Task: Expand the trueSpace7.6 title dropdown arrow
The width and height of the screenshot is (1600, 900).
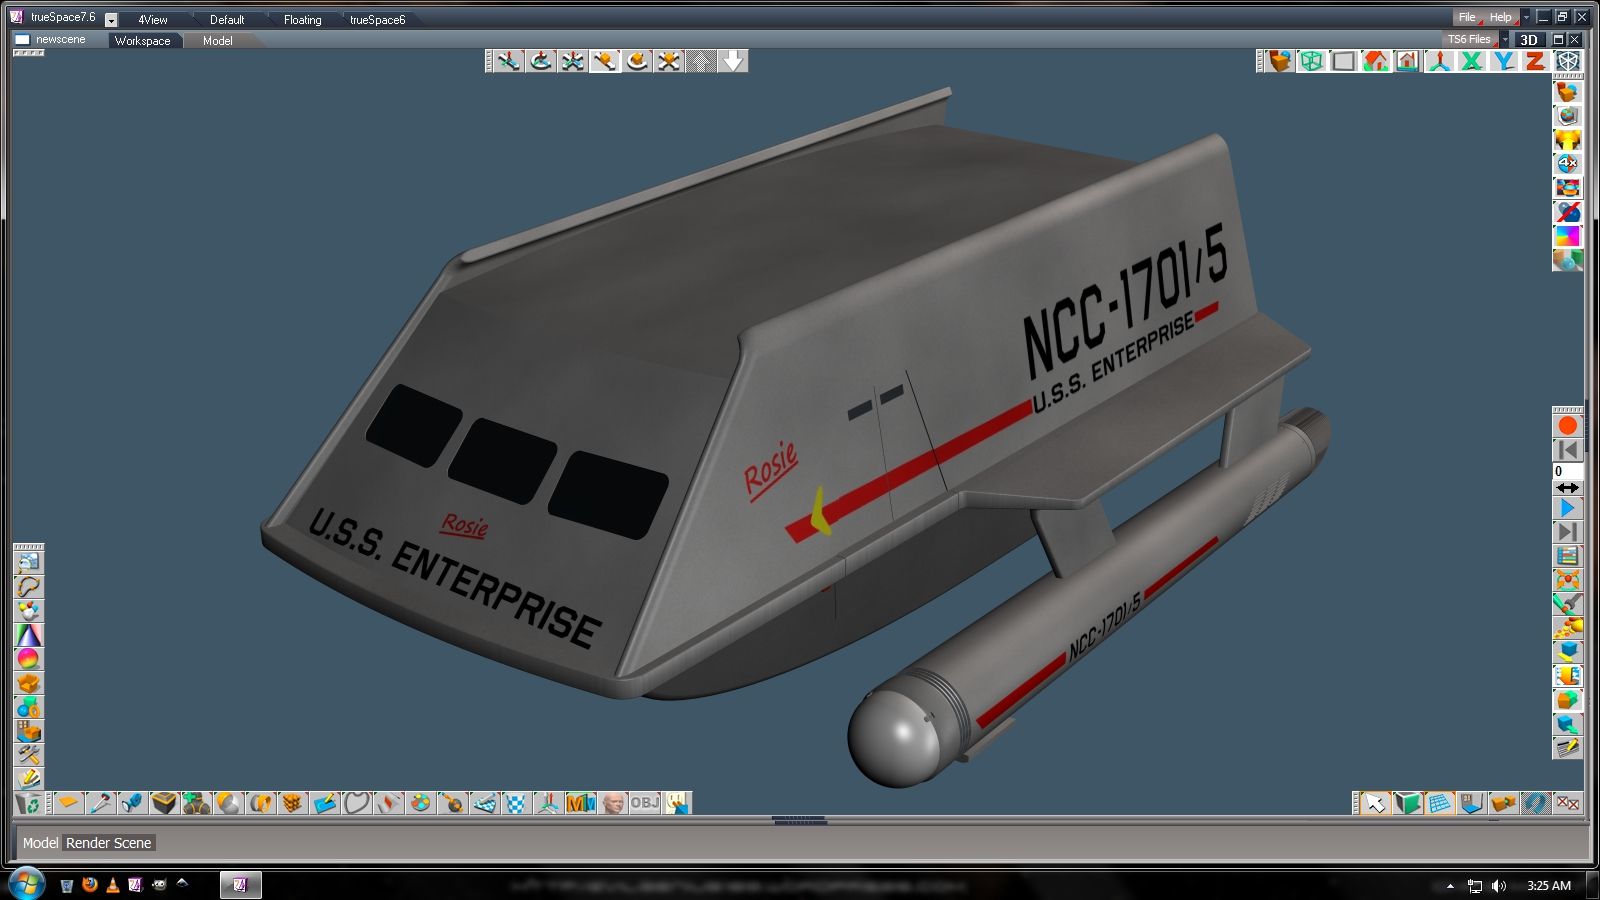Action: click(111, 20)
